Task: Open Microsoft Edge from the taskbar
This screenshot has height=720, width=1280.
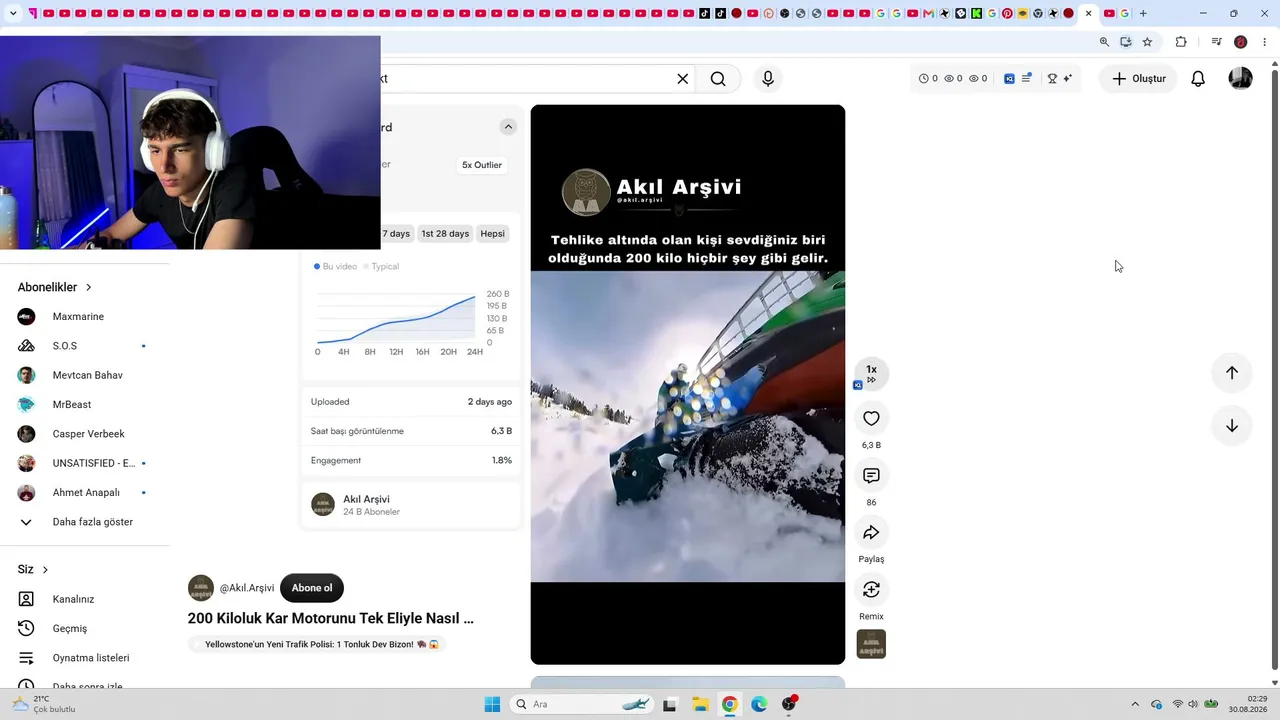Action: click(x=759, y=704)
